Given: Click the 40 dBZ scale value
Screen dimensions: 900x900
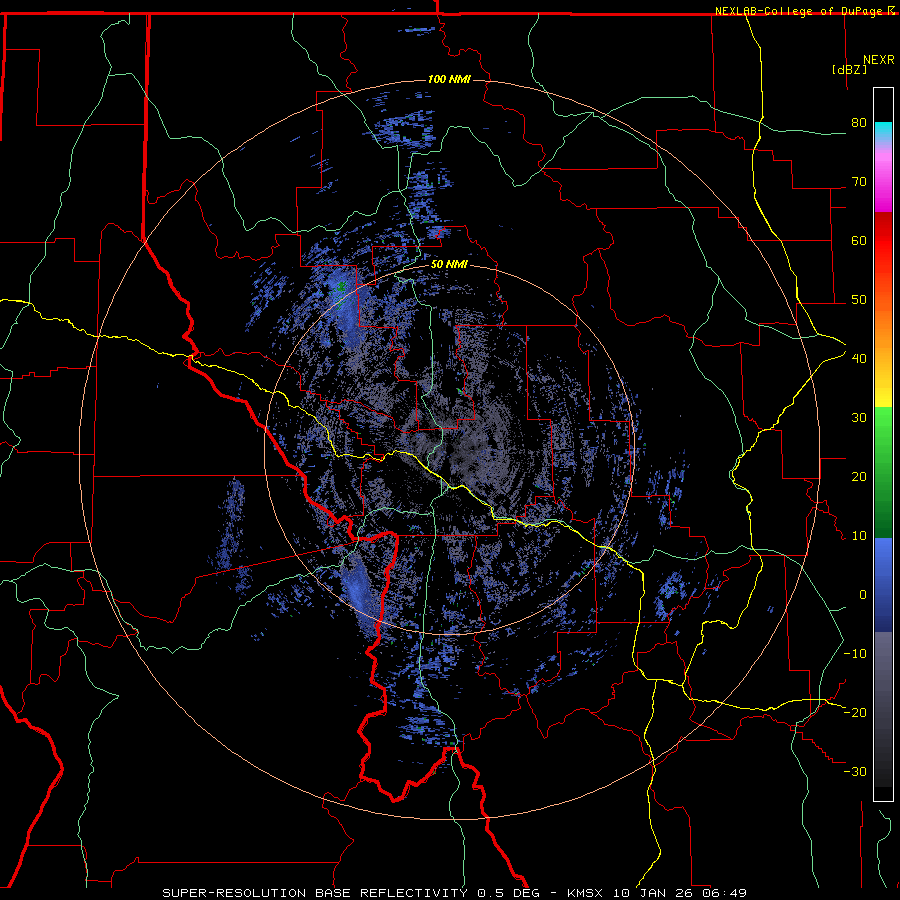Looking at the screenshot, I should click(x=859, y=359).
